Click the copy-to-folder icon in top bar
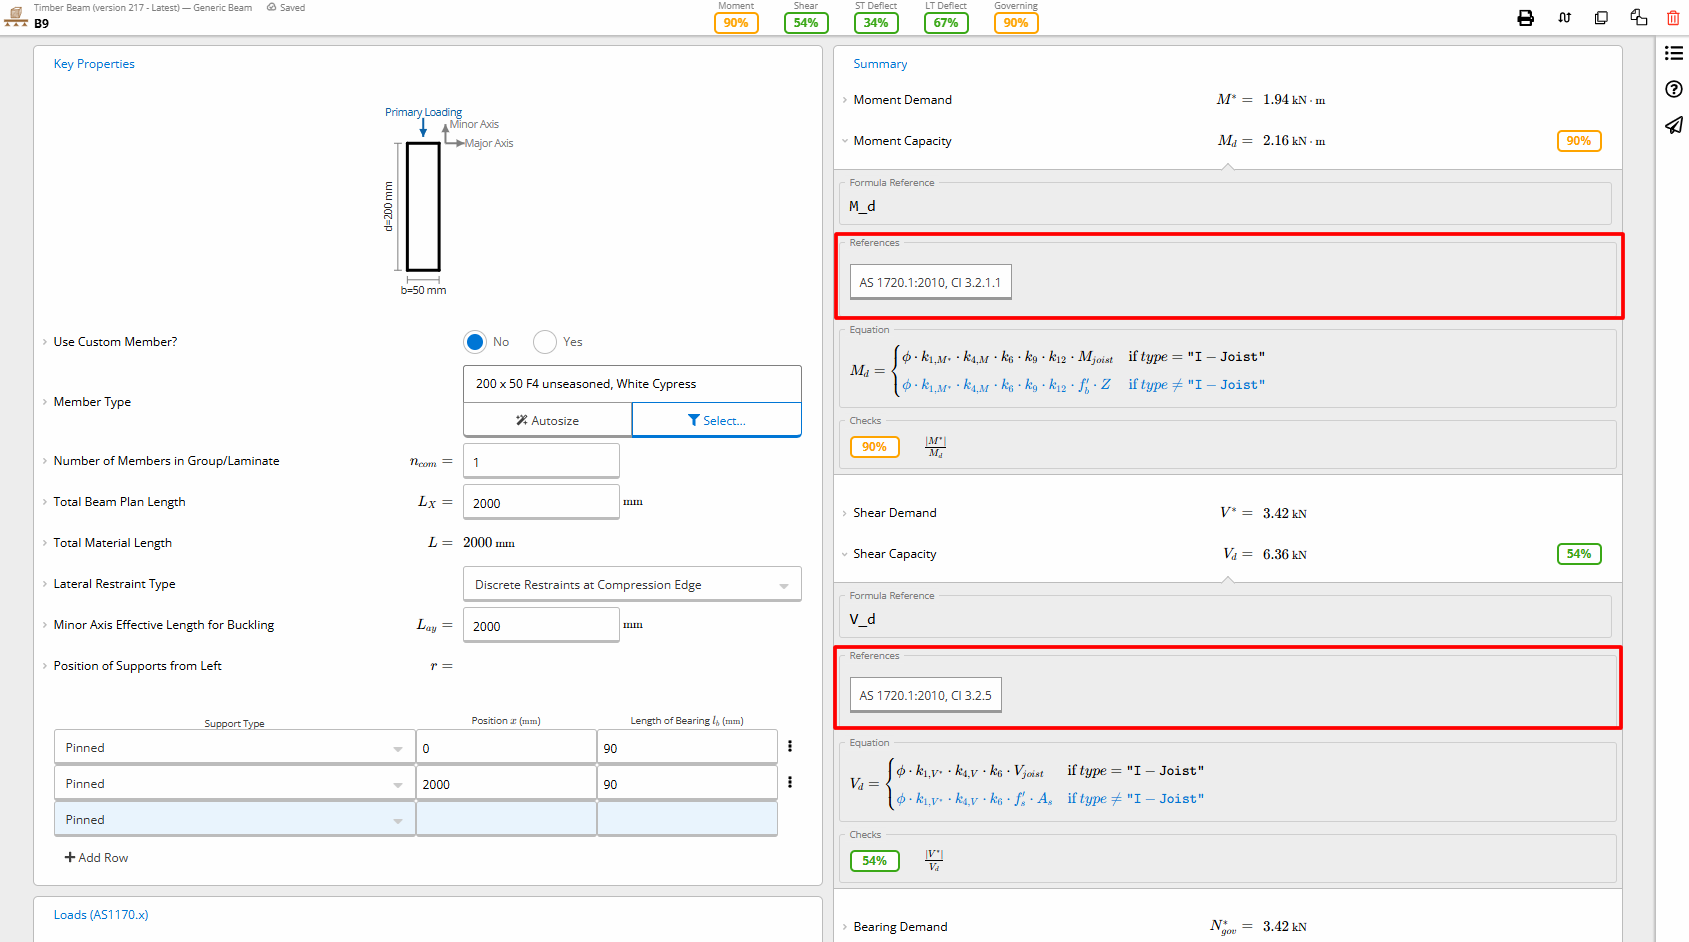The height and width of the screenshot is (942, 1689). click(1638, 17)
